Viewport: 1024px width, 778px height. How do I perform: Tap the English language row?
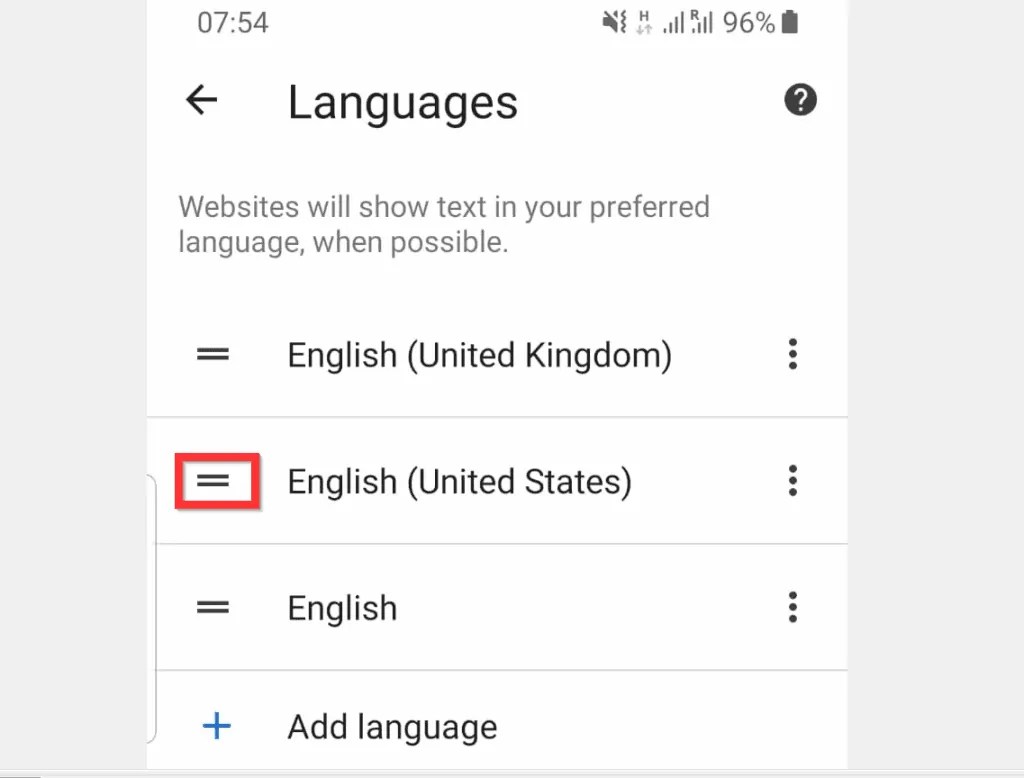click(341, 607)
